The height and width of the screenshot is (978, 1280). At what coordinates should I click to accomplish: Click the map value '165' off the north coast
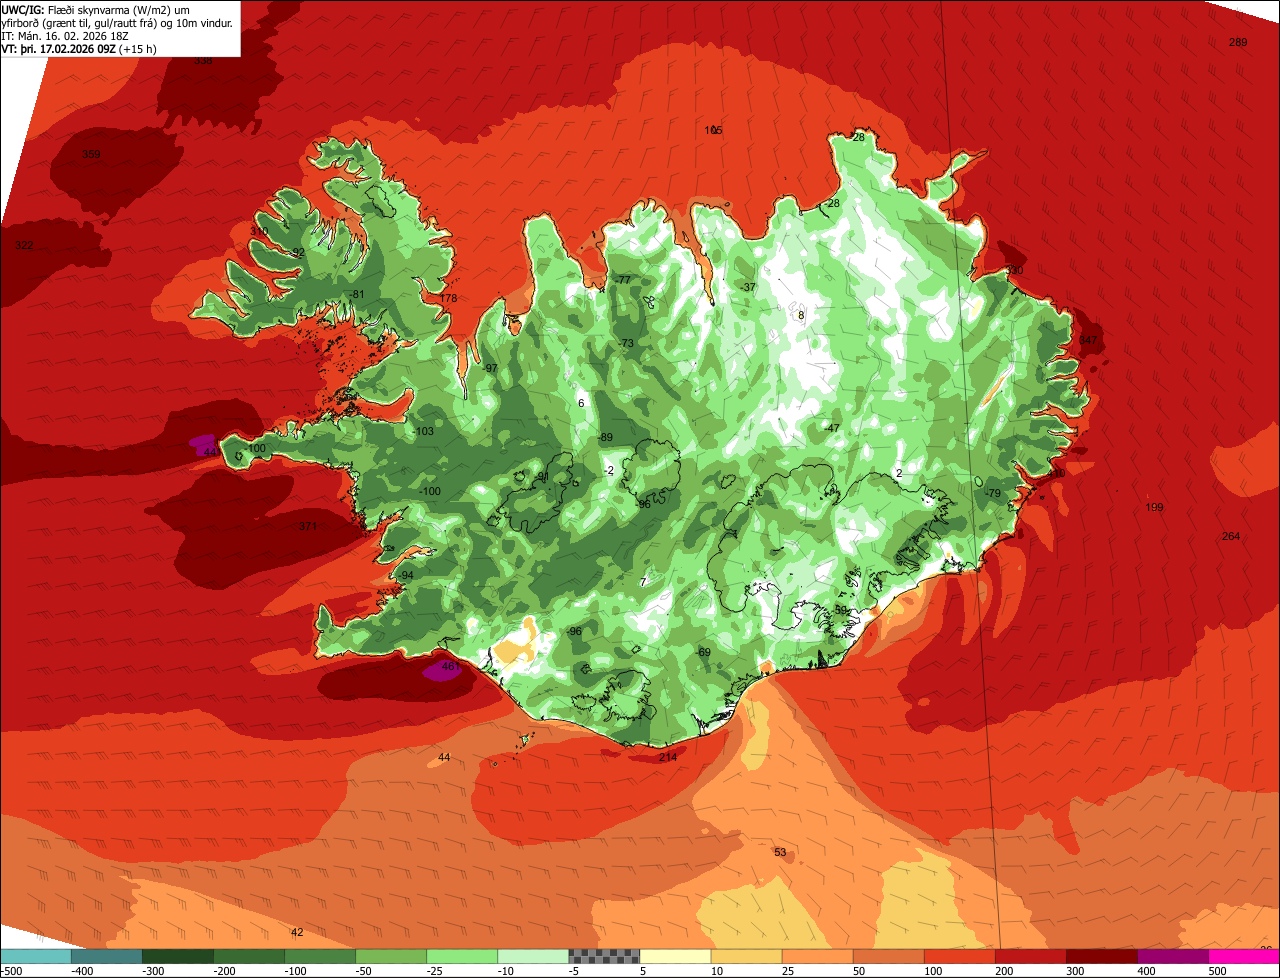point(713,130)
